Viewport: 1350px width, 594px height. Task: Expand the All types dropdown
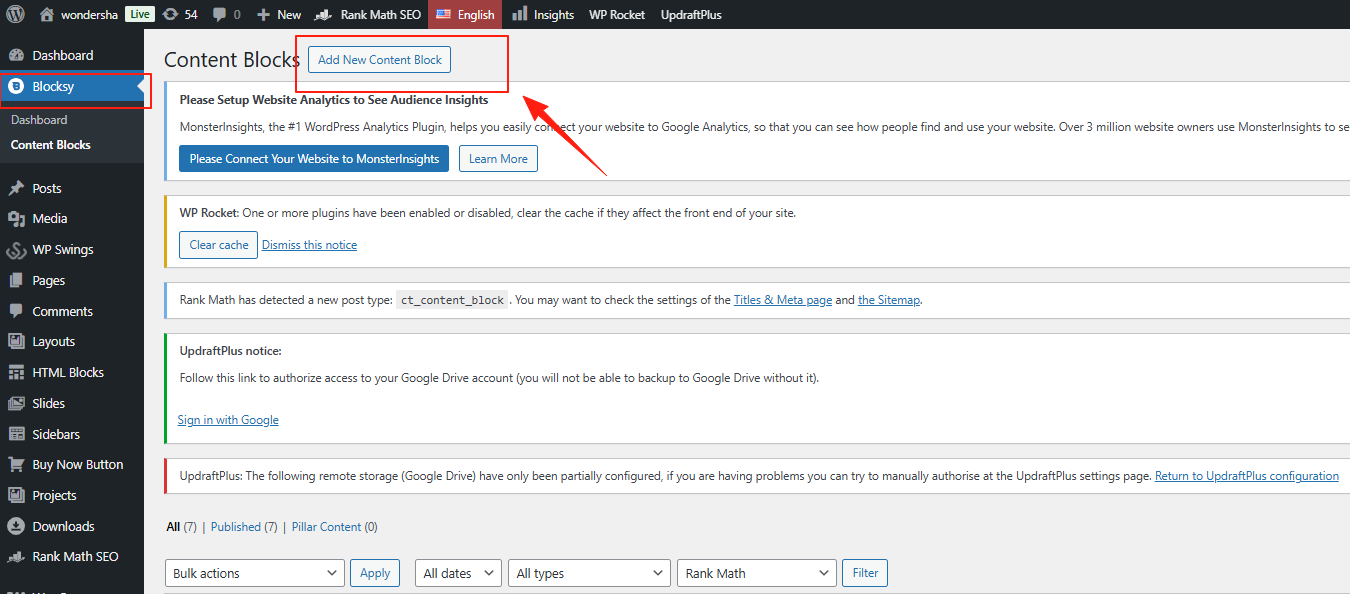tap(588, 573)
